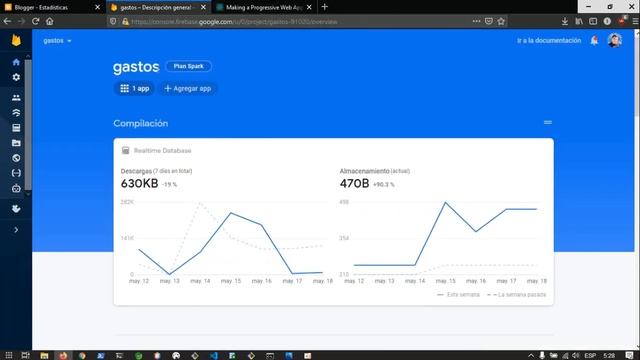The image size is (640, 360).
Task: Go to browser home page
Action: coord(49,21)
